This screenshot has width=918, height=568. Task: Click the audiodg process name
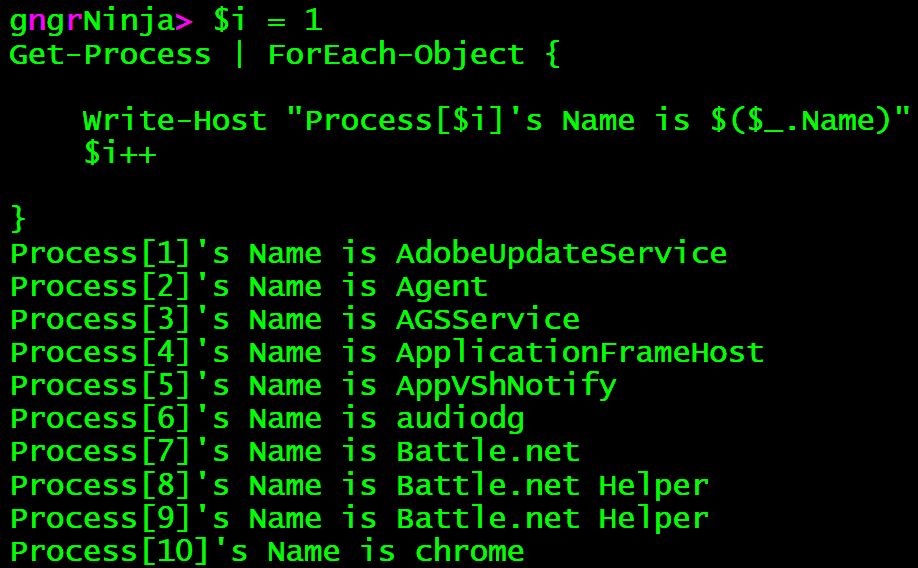(x=460, y=418)
